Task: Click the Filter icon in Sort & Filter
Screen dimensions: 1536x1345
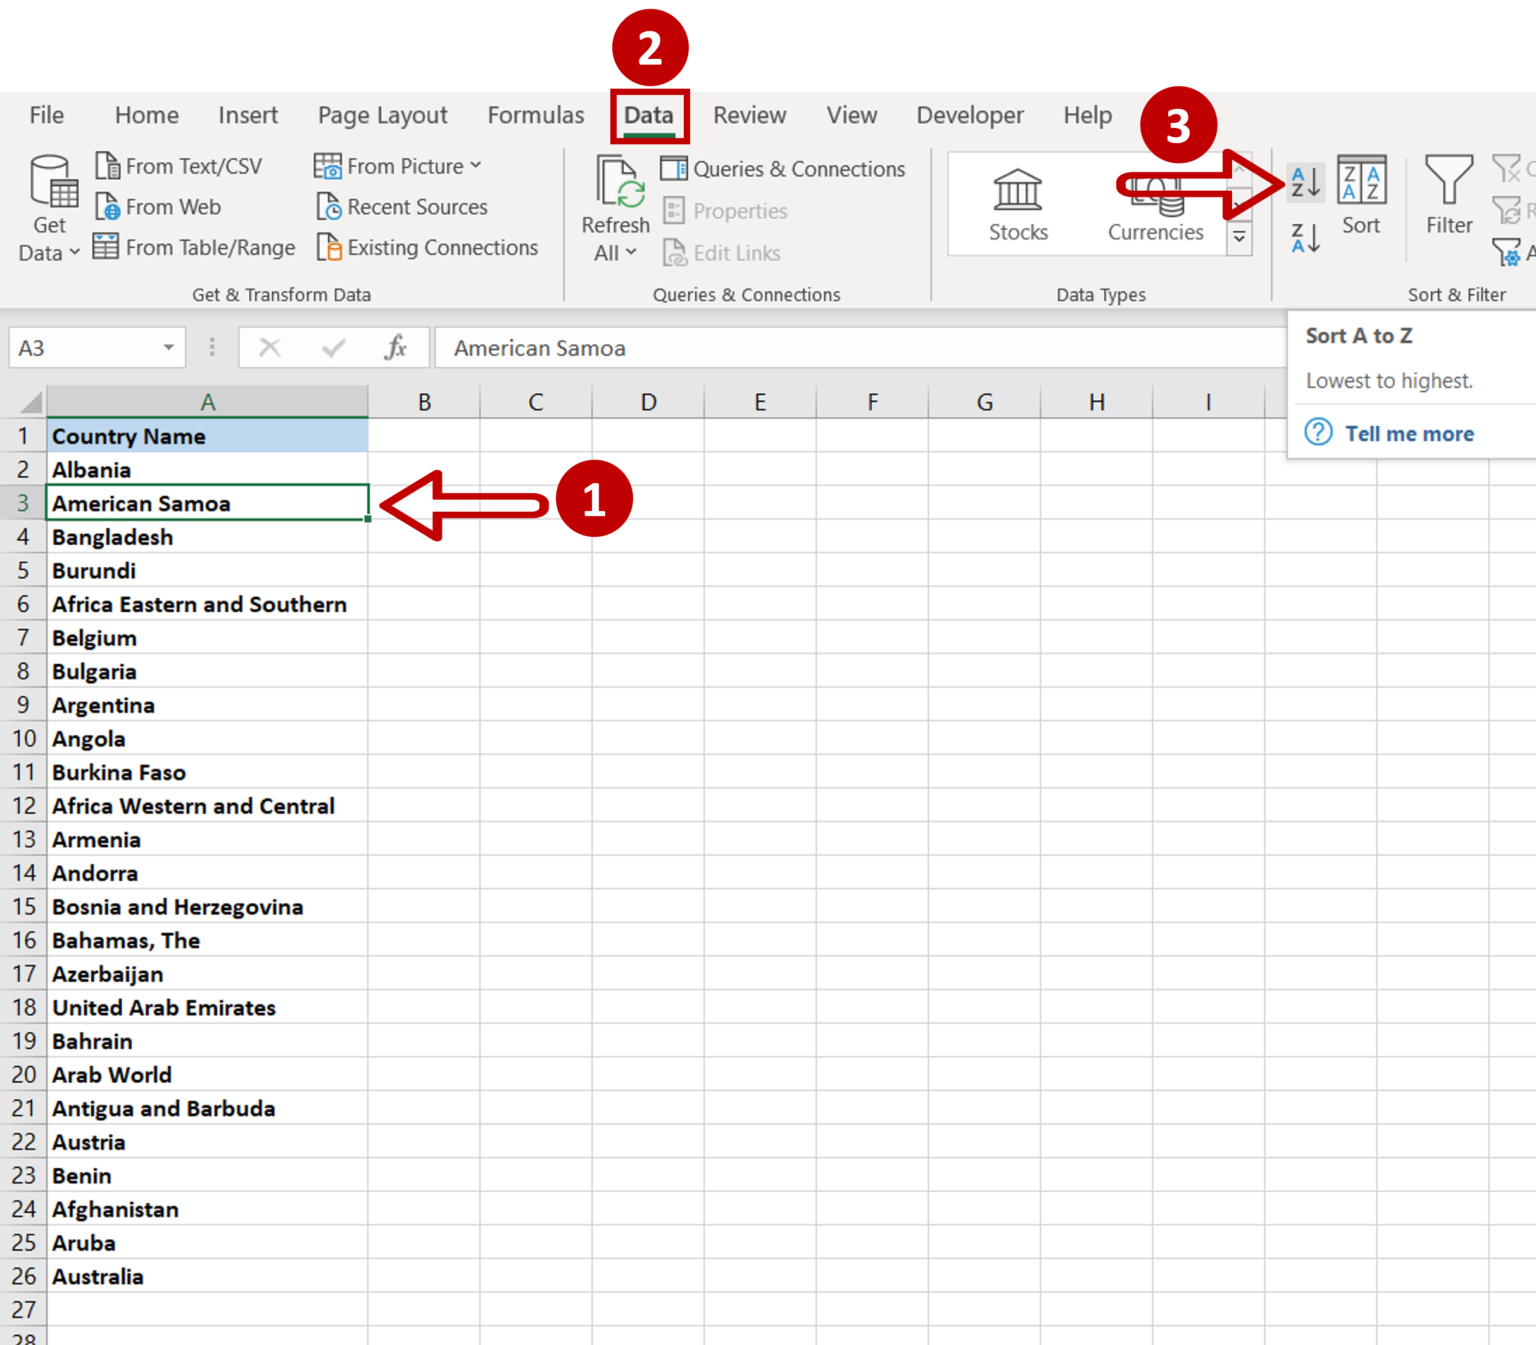Action: [x=1448, y=197]
